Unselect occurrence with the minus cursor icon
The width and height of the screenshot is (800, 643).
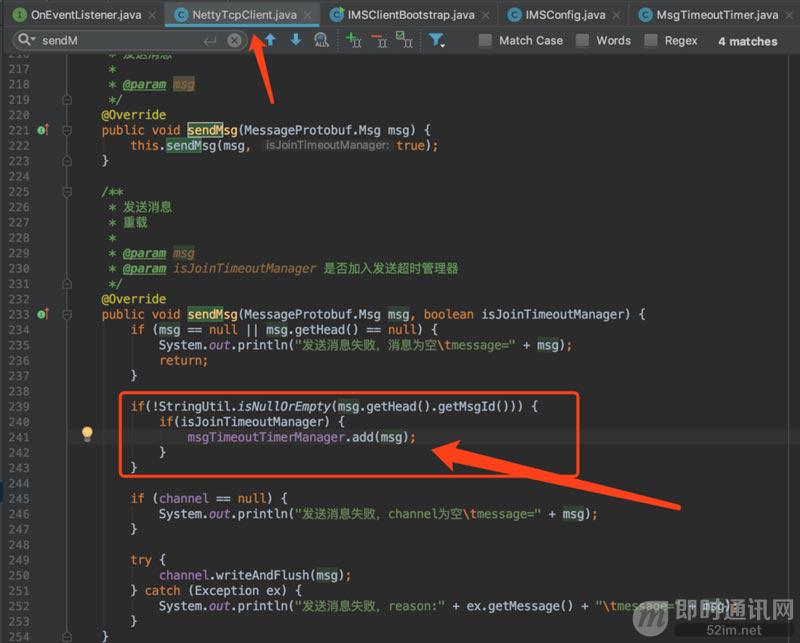379,40
